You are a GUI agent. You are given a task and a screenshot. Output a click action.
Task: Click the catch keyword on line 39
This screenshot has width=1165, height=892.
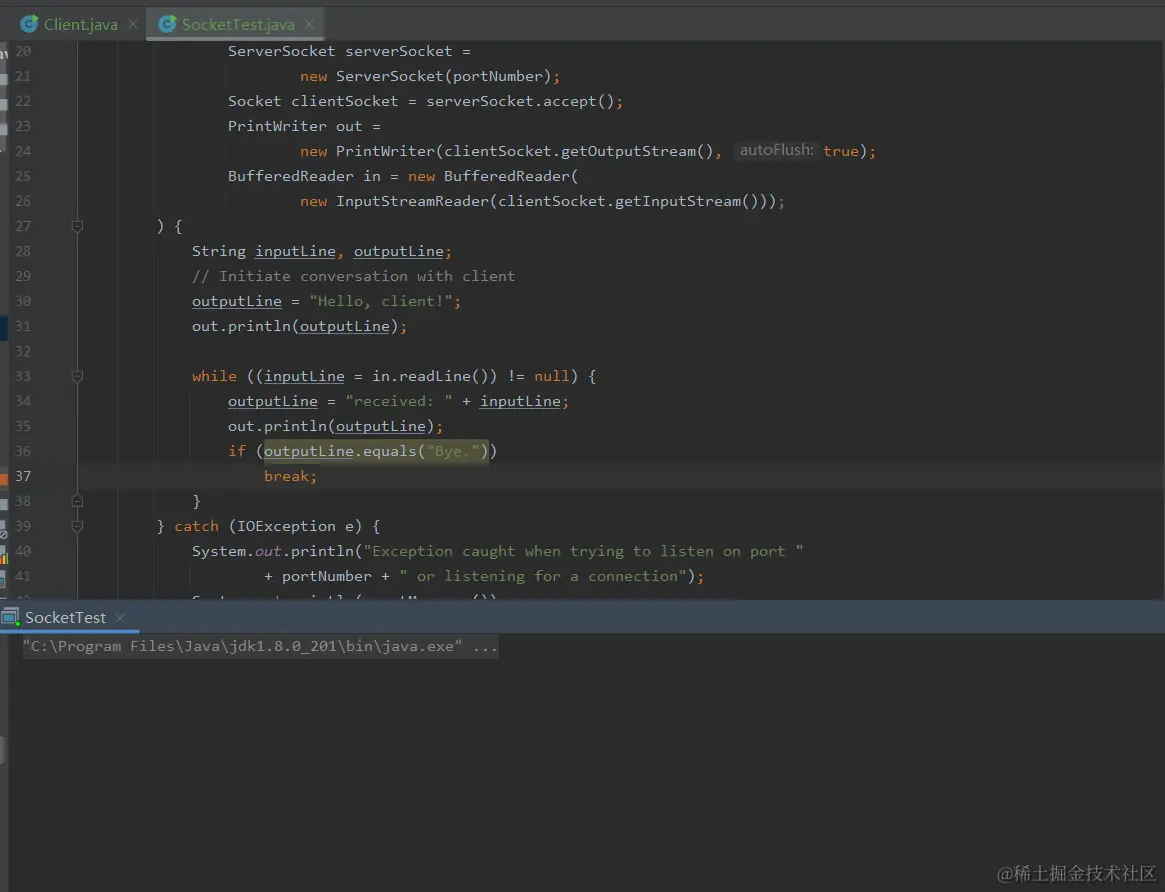[x=196, y=526]
